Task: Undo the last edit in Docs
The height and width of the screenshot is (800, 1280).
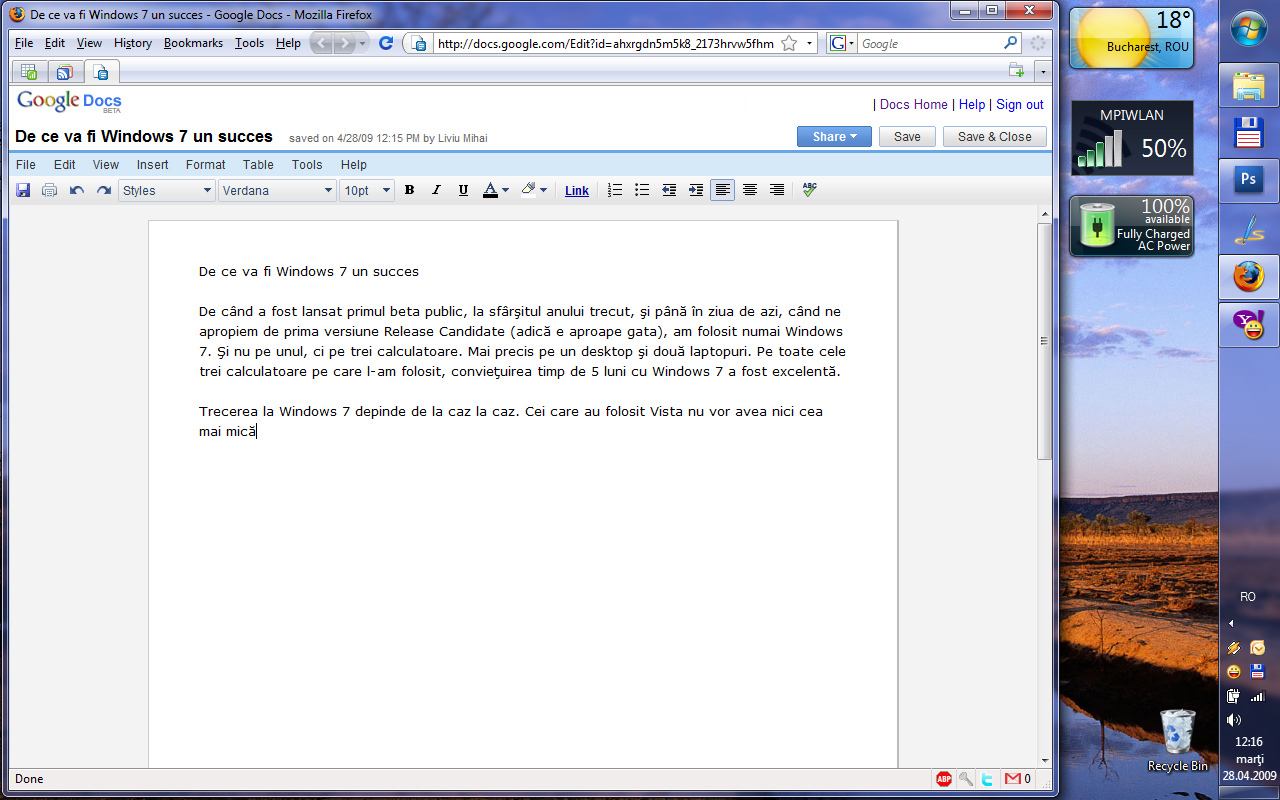Action: click(x=77, y=190)
